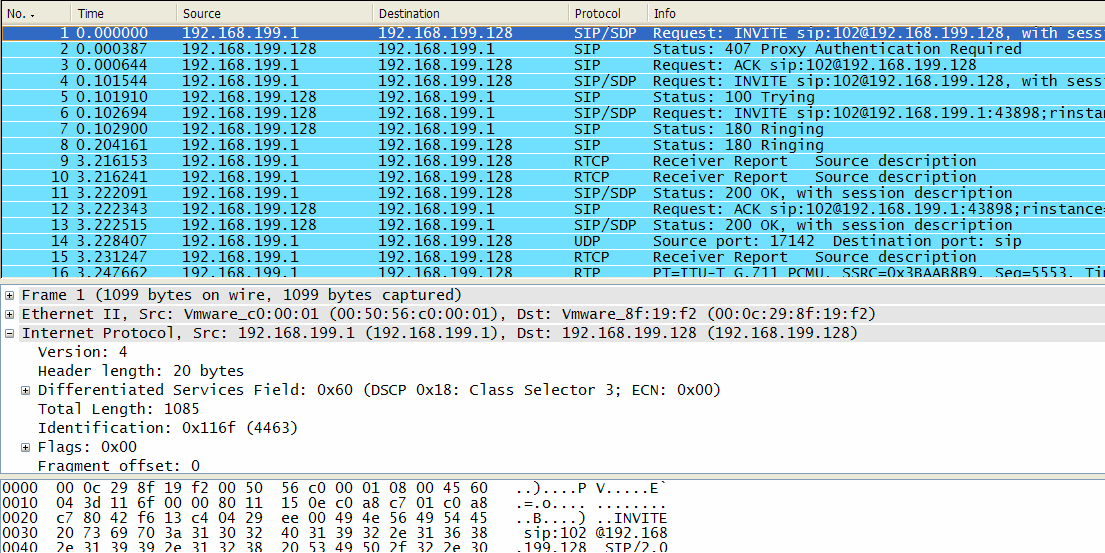This screenshot has height=553, width=1105.
Task: Select packet 10 at time 3.216241
Action: click(x=552, y=177)
